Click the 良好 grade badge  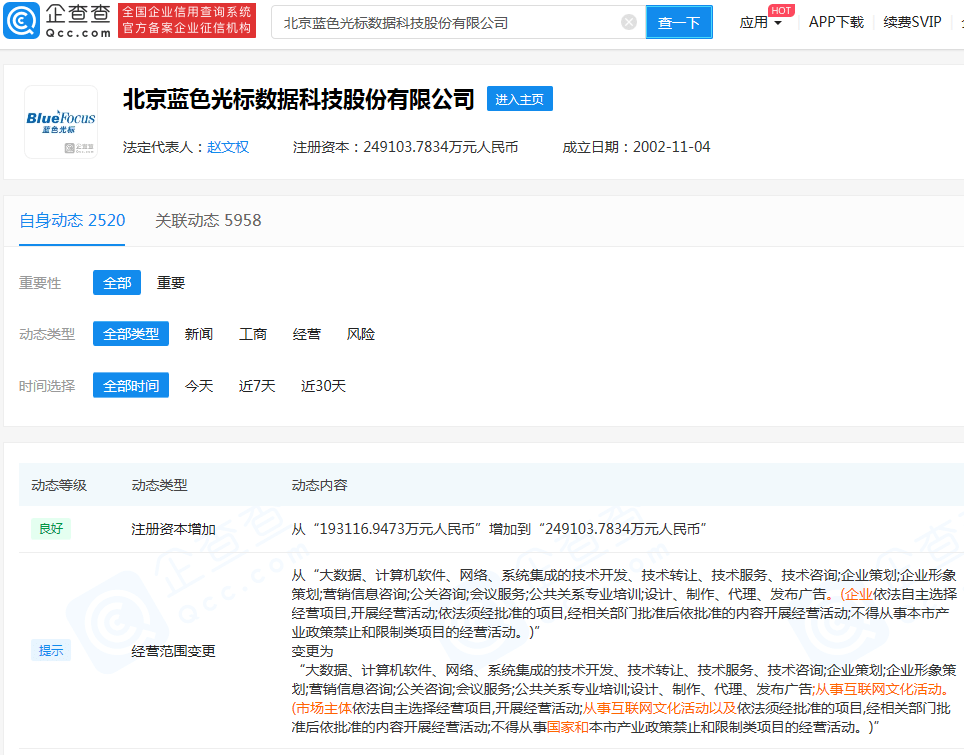click(51, 528)
